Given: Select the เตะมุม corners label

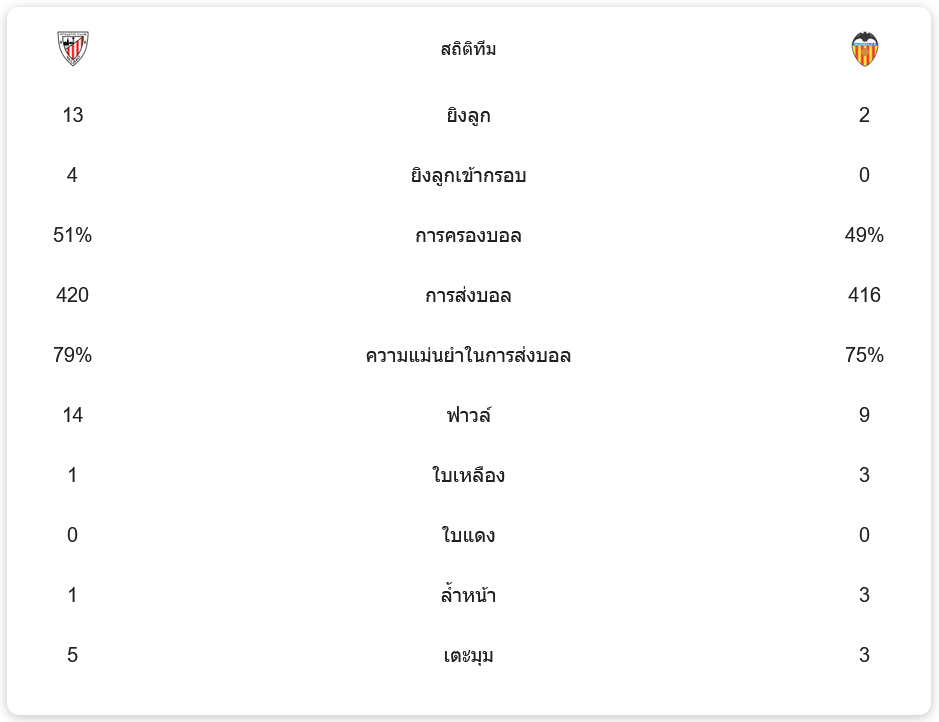Looking at the screenshot, I should click(468, 656).
